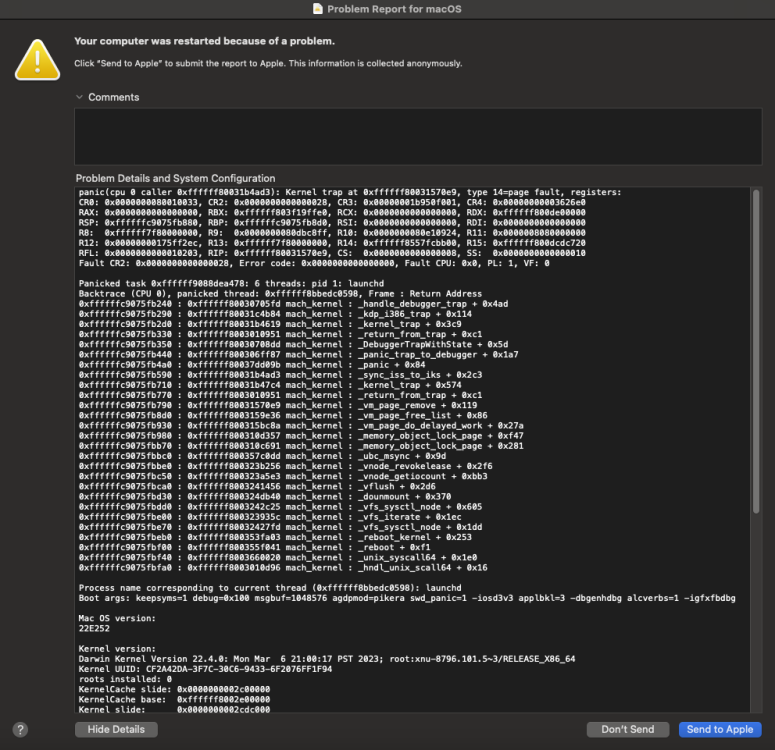Click the 'KernelCache base:' line
This screenshot has height=750, width=775.
pos(174,699)
